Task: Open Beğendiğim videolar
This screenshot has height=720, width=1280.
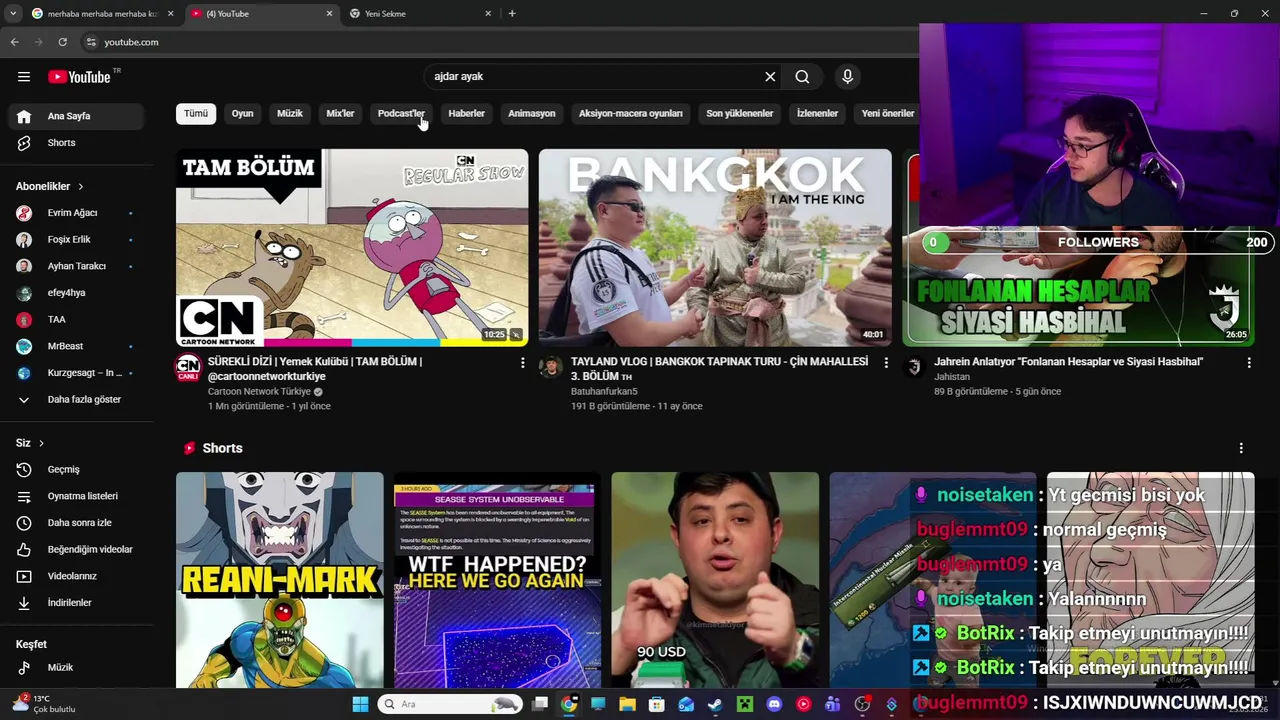Action: pyautogui.click(x=78, y=549)
